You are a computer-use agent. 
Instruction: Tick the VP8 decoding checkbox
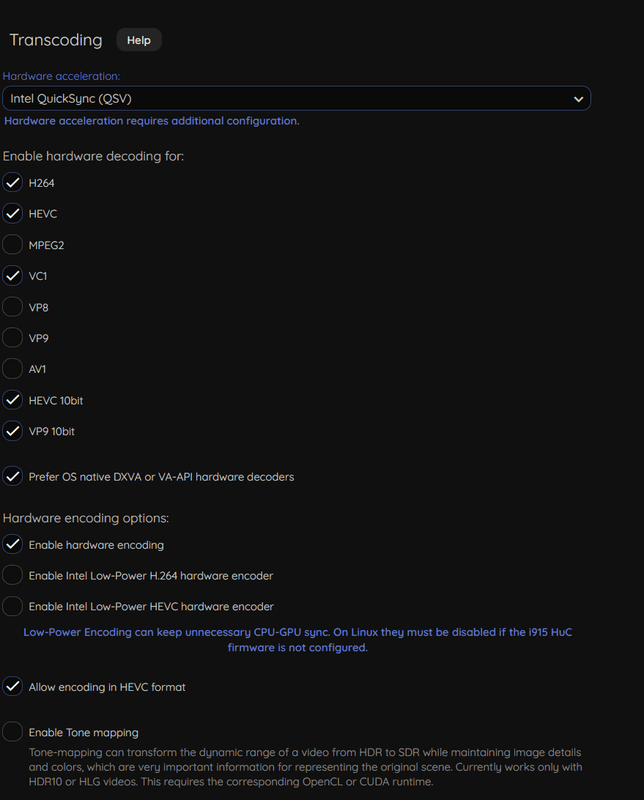[x=13, y=307]
